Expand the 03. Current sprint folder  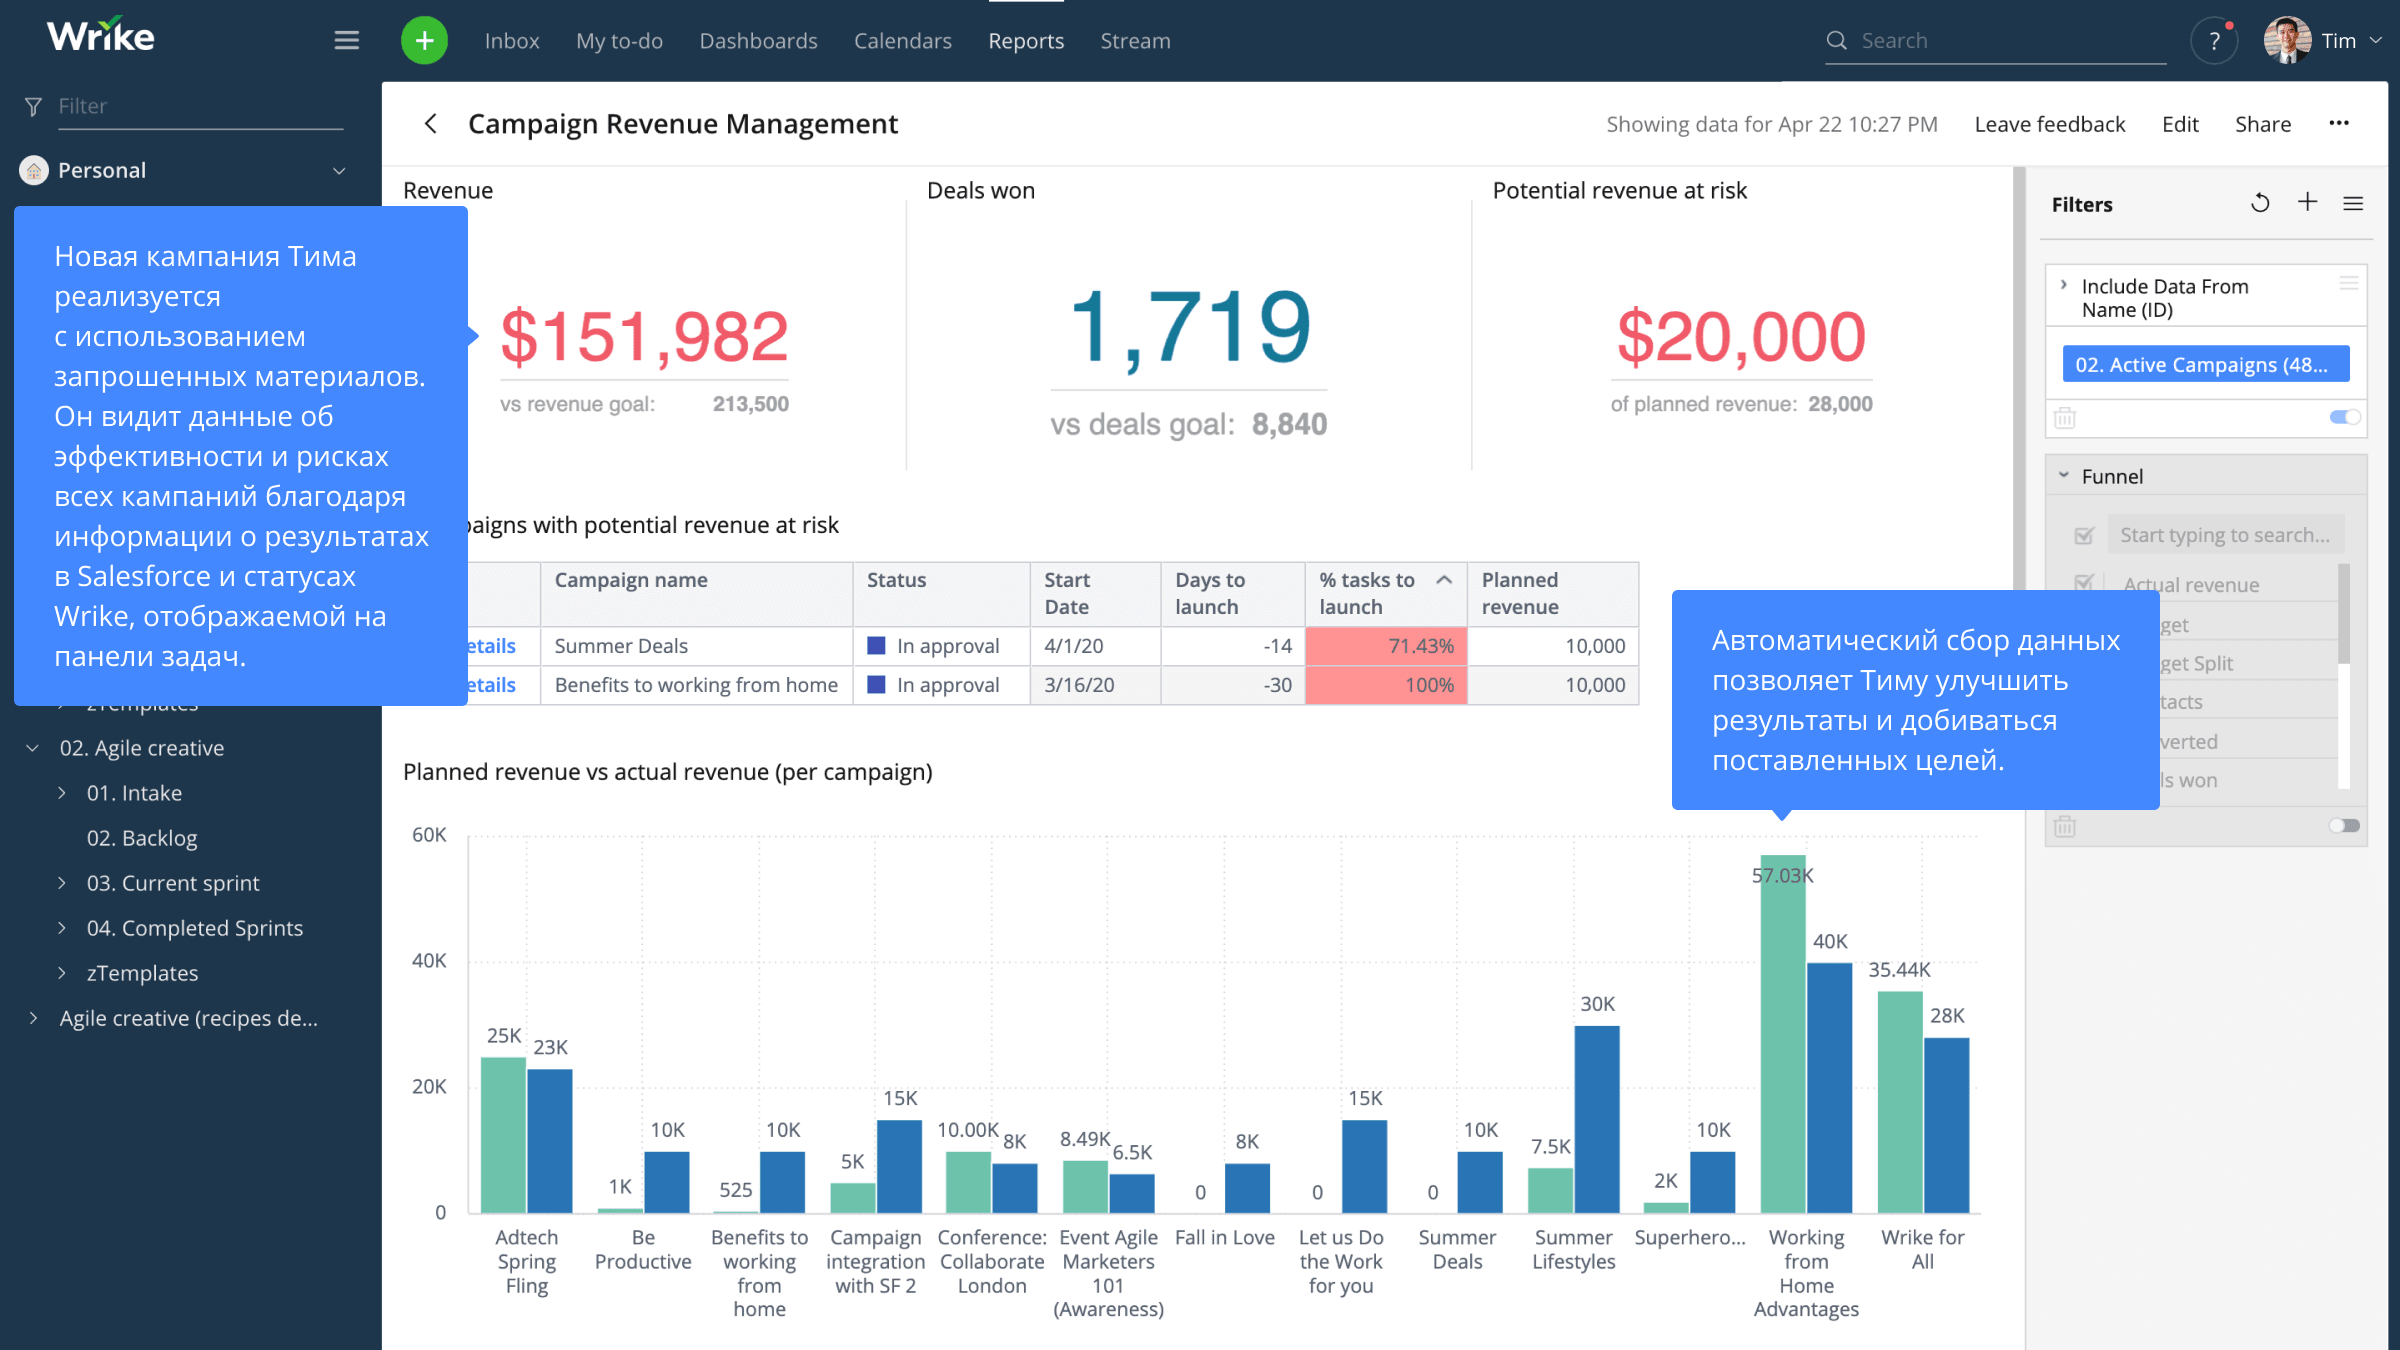(62, 883)
